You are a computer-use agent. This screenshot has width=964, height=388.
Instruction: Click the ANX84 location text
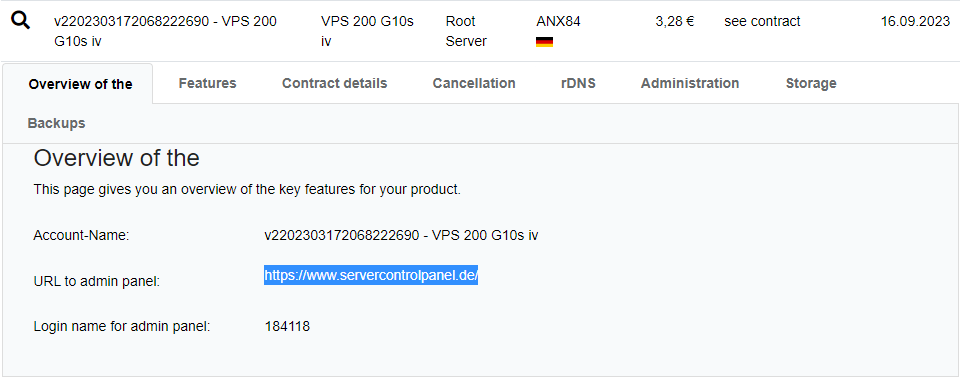(x=558, y=22)
